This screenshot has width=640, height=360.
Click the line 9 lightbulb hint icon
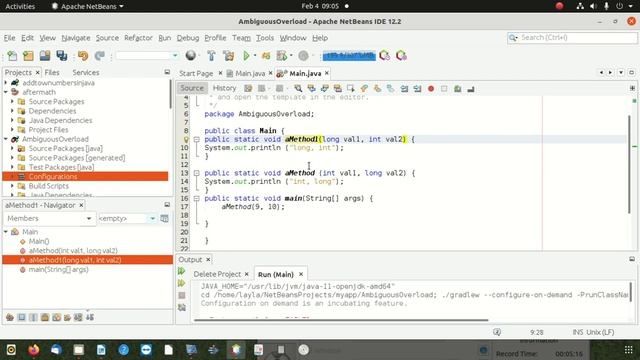[x=186, y=139]
